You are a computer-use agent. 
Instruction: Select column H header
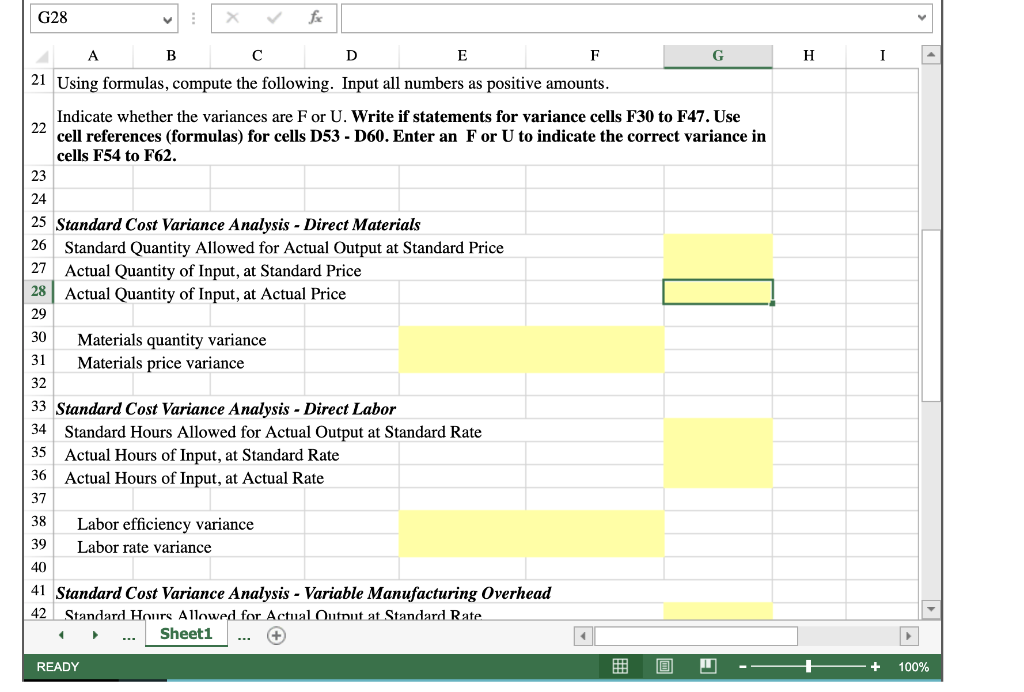(809, 56)
